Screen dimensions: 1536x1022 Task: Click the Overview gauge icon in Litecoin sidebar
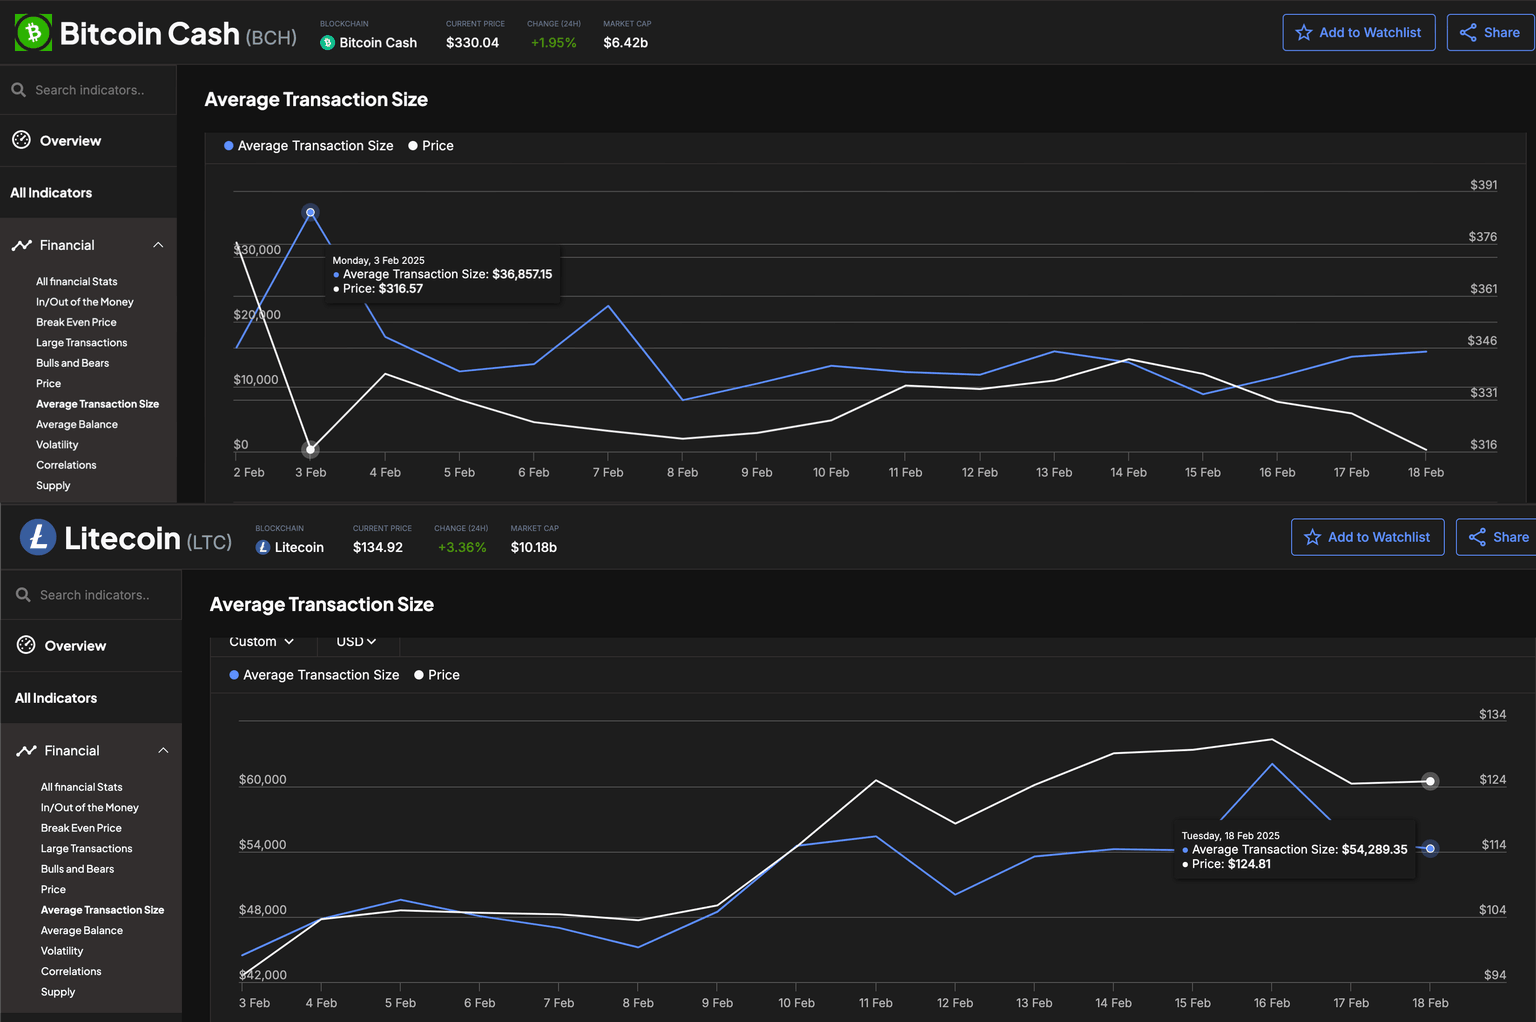tap(26, 645)
